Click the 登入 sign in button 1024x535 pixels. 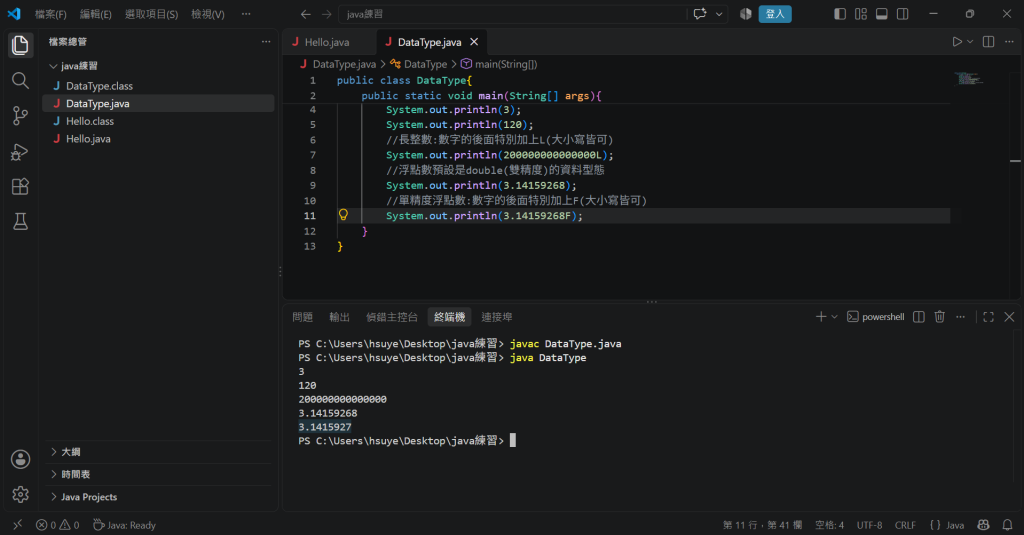(x=775, y=14)
